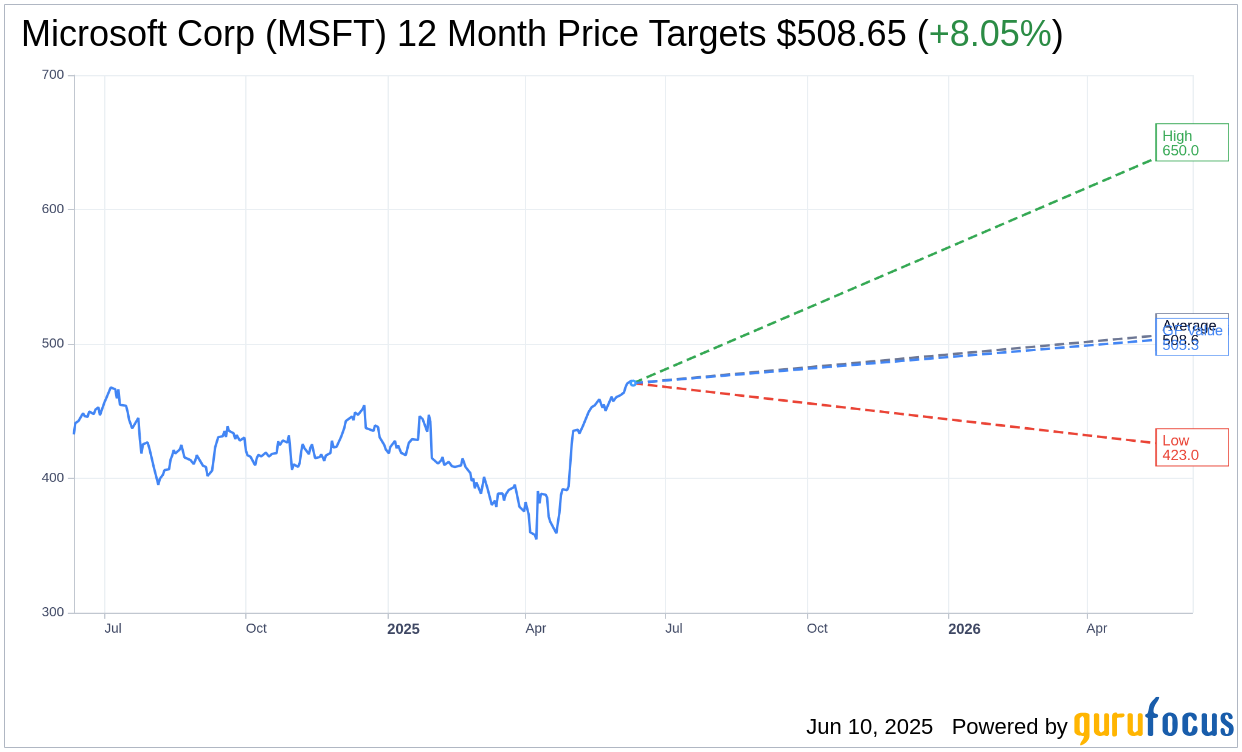The width and height of the screenshot is (1242, 752).
Task: Click the gurufocus logo
Action: tap(1153, 721)
